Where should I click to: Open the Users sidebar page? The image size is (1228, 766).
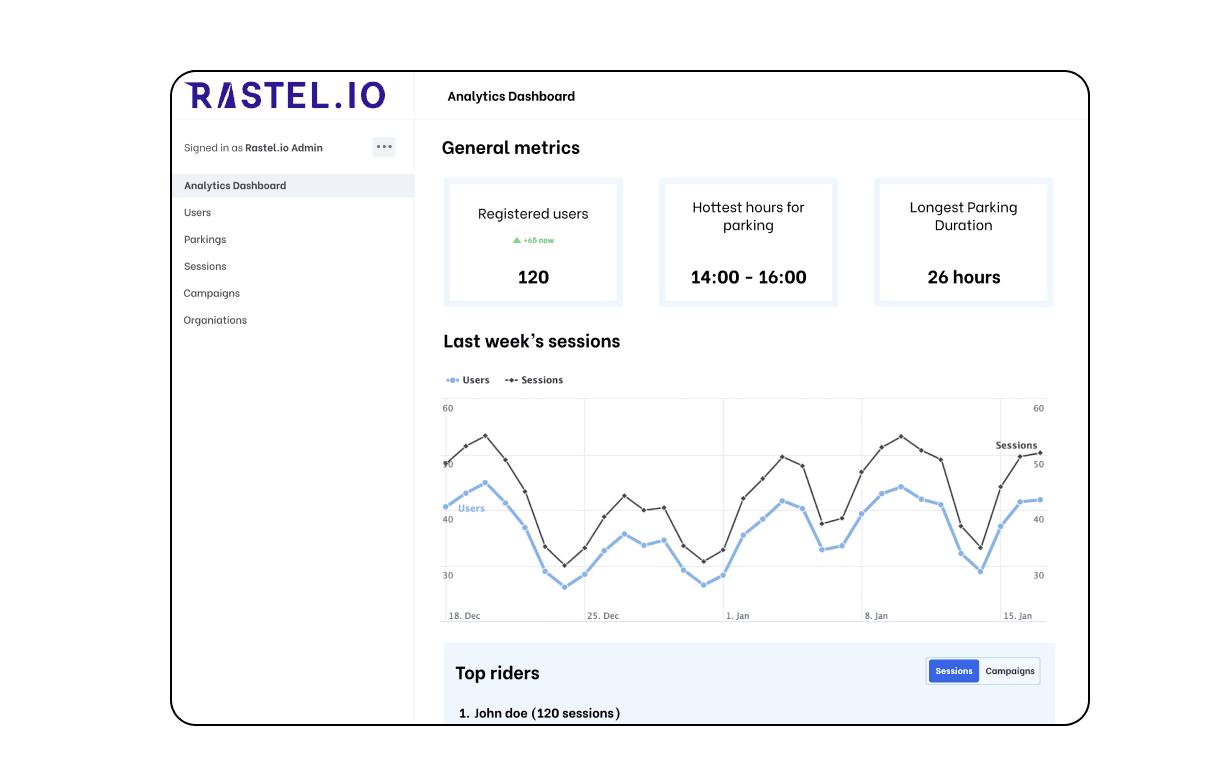(198, 213)
